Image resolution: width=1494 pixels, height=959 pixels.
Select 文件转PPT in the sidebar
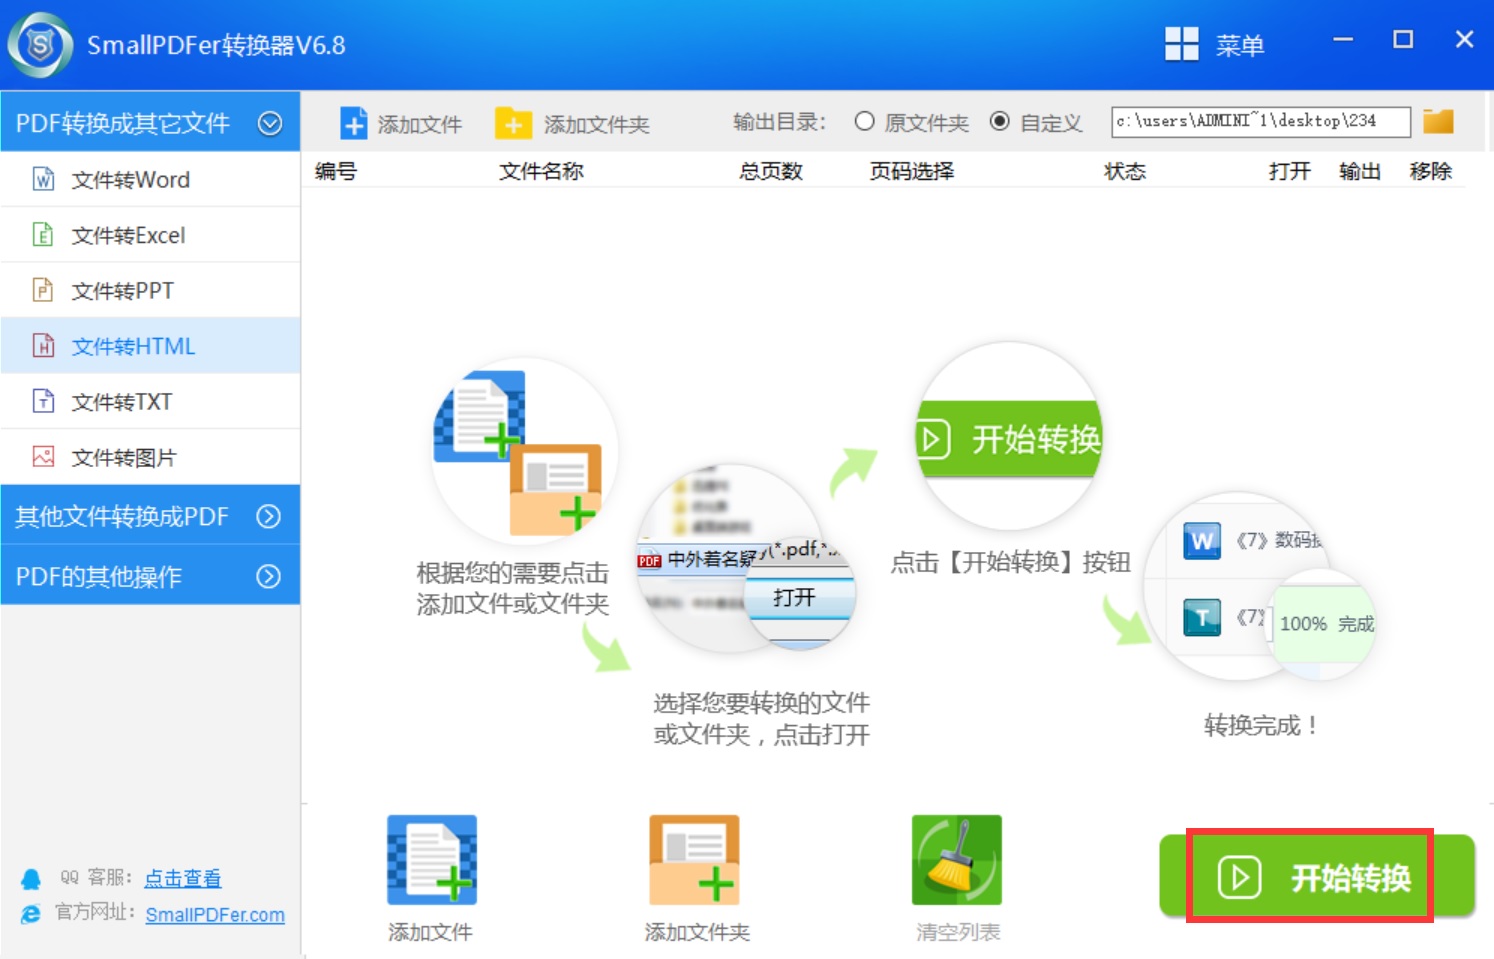pyautogui.click(x=150, y=290)
